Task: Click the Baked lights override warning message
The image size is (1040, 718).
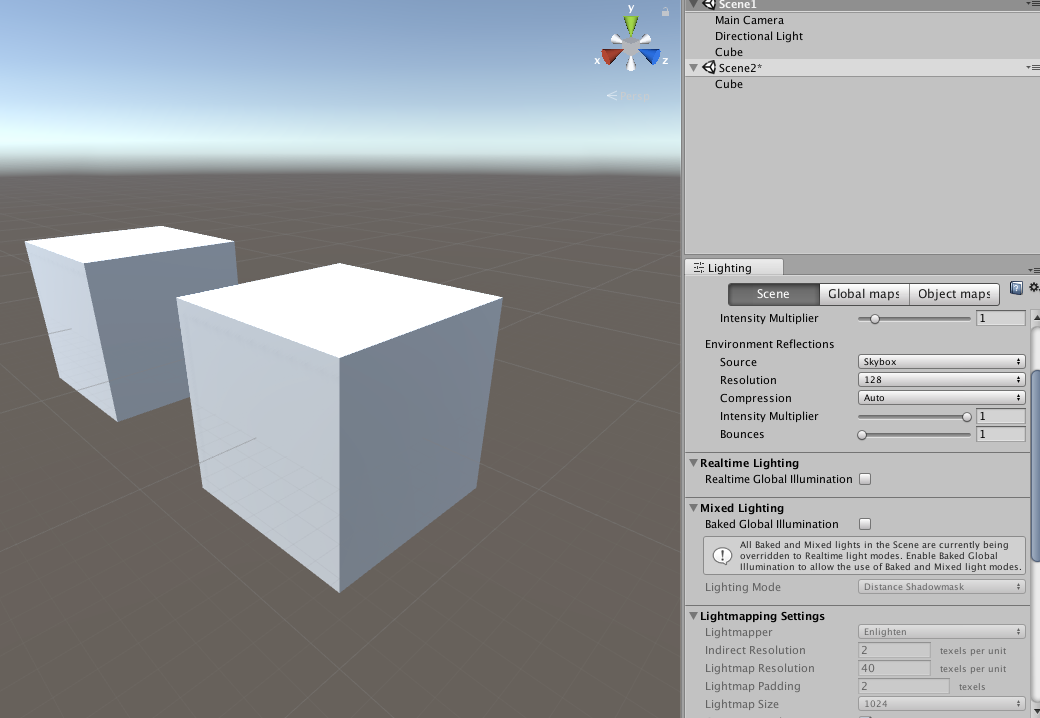Action: (x=864, y=556)
